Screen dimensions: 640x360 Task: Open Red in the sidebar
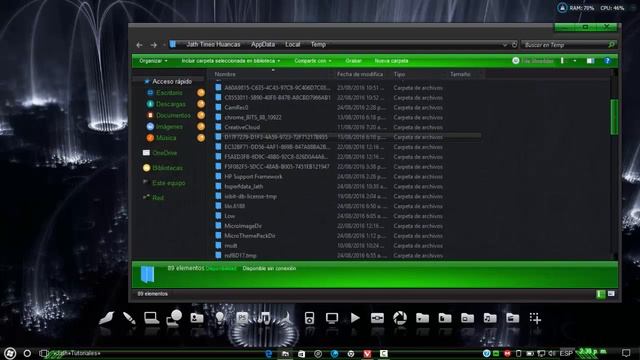point(158,198)
